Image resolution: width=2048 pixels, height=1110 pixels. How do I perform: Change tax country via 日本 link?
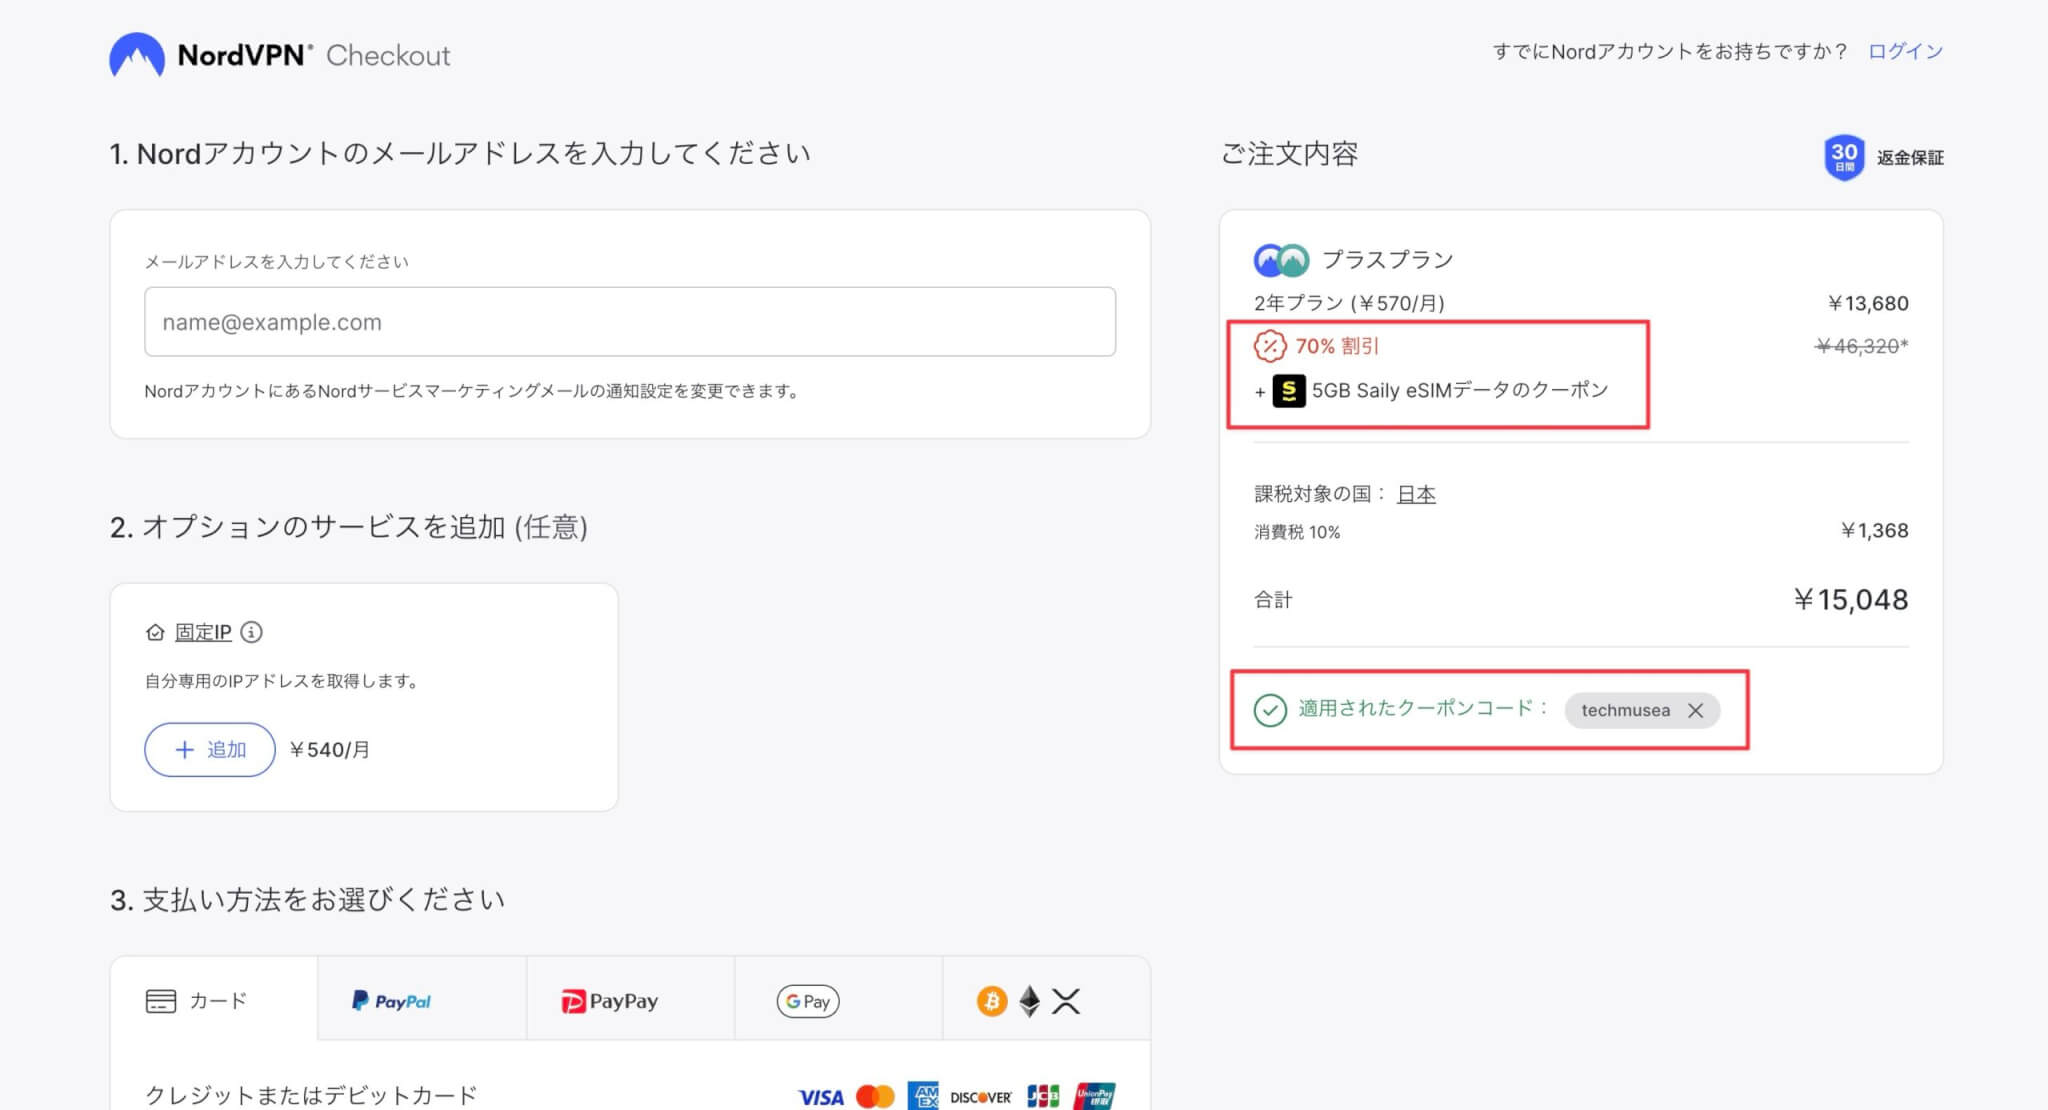click(1416, 494)
